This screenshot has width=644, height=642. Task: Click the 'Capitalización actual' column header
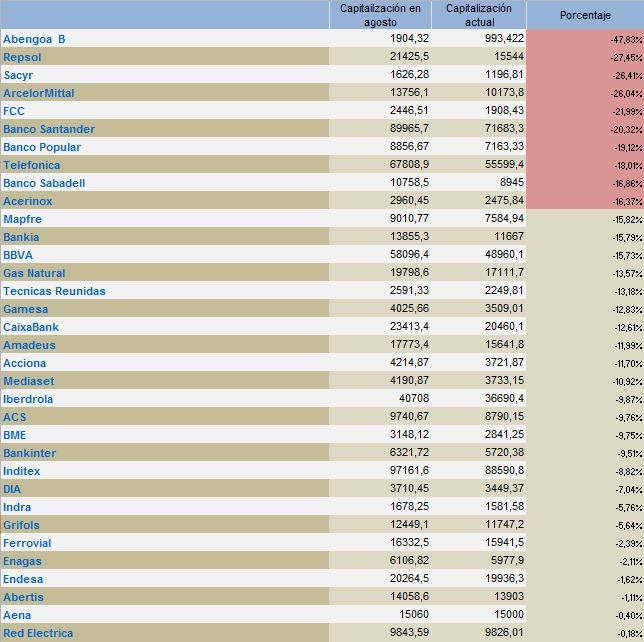[479, 15]
